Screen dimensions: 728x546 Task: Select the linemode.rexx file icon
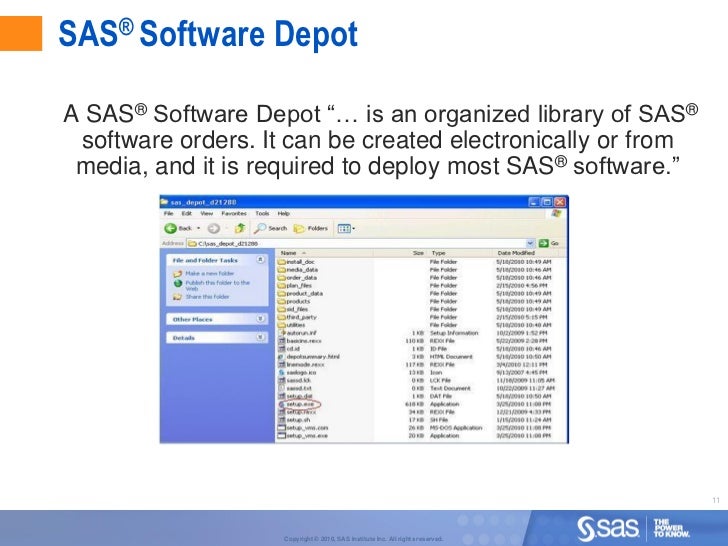[282, 364]
